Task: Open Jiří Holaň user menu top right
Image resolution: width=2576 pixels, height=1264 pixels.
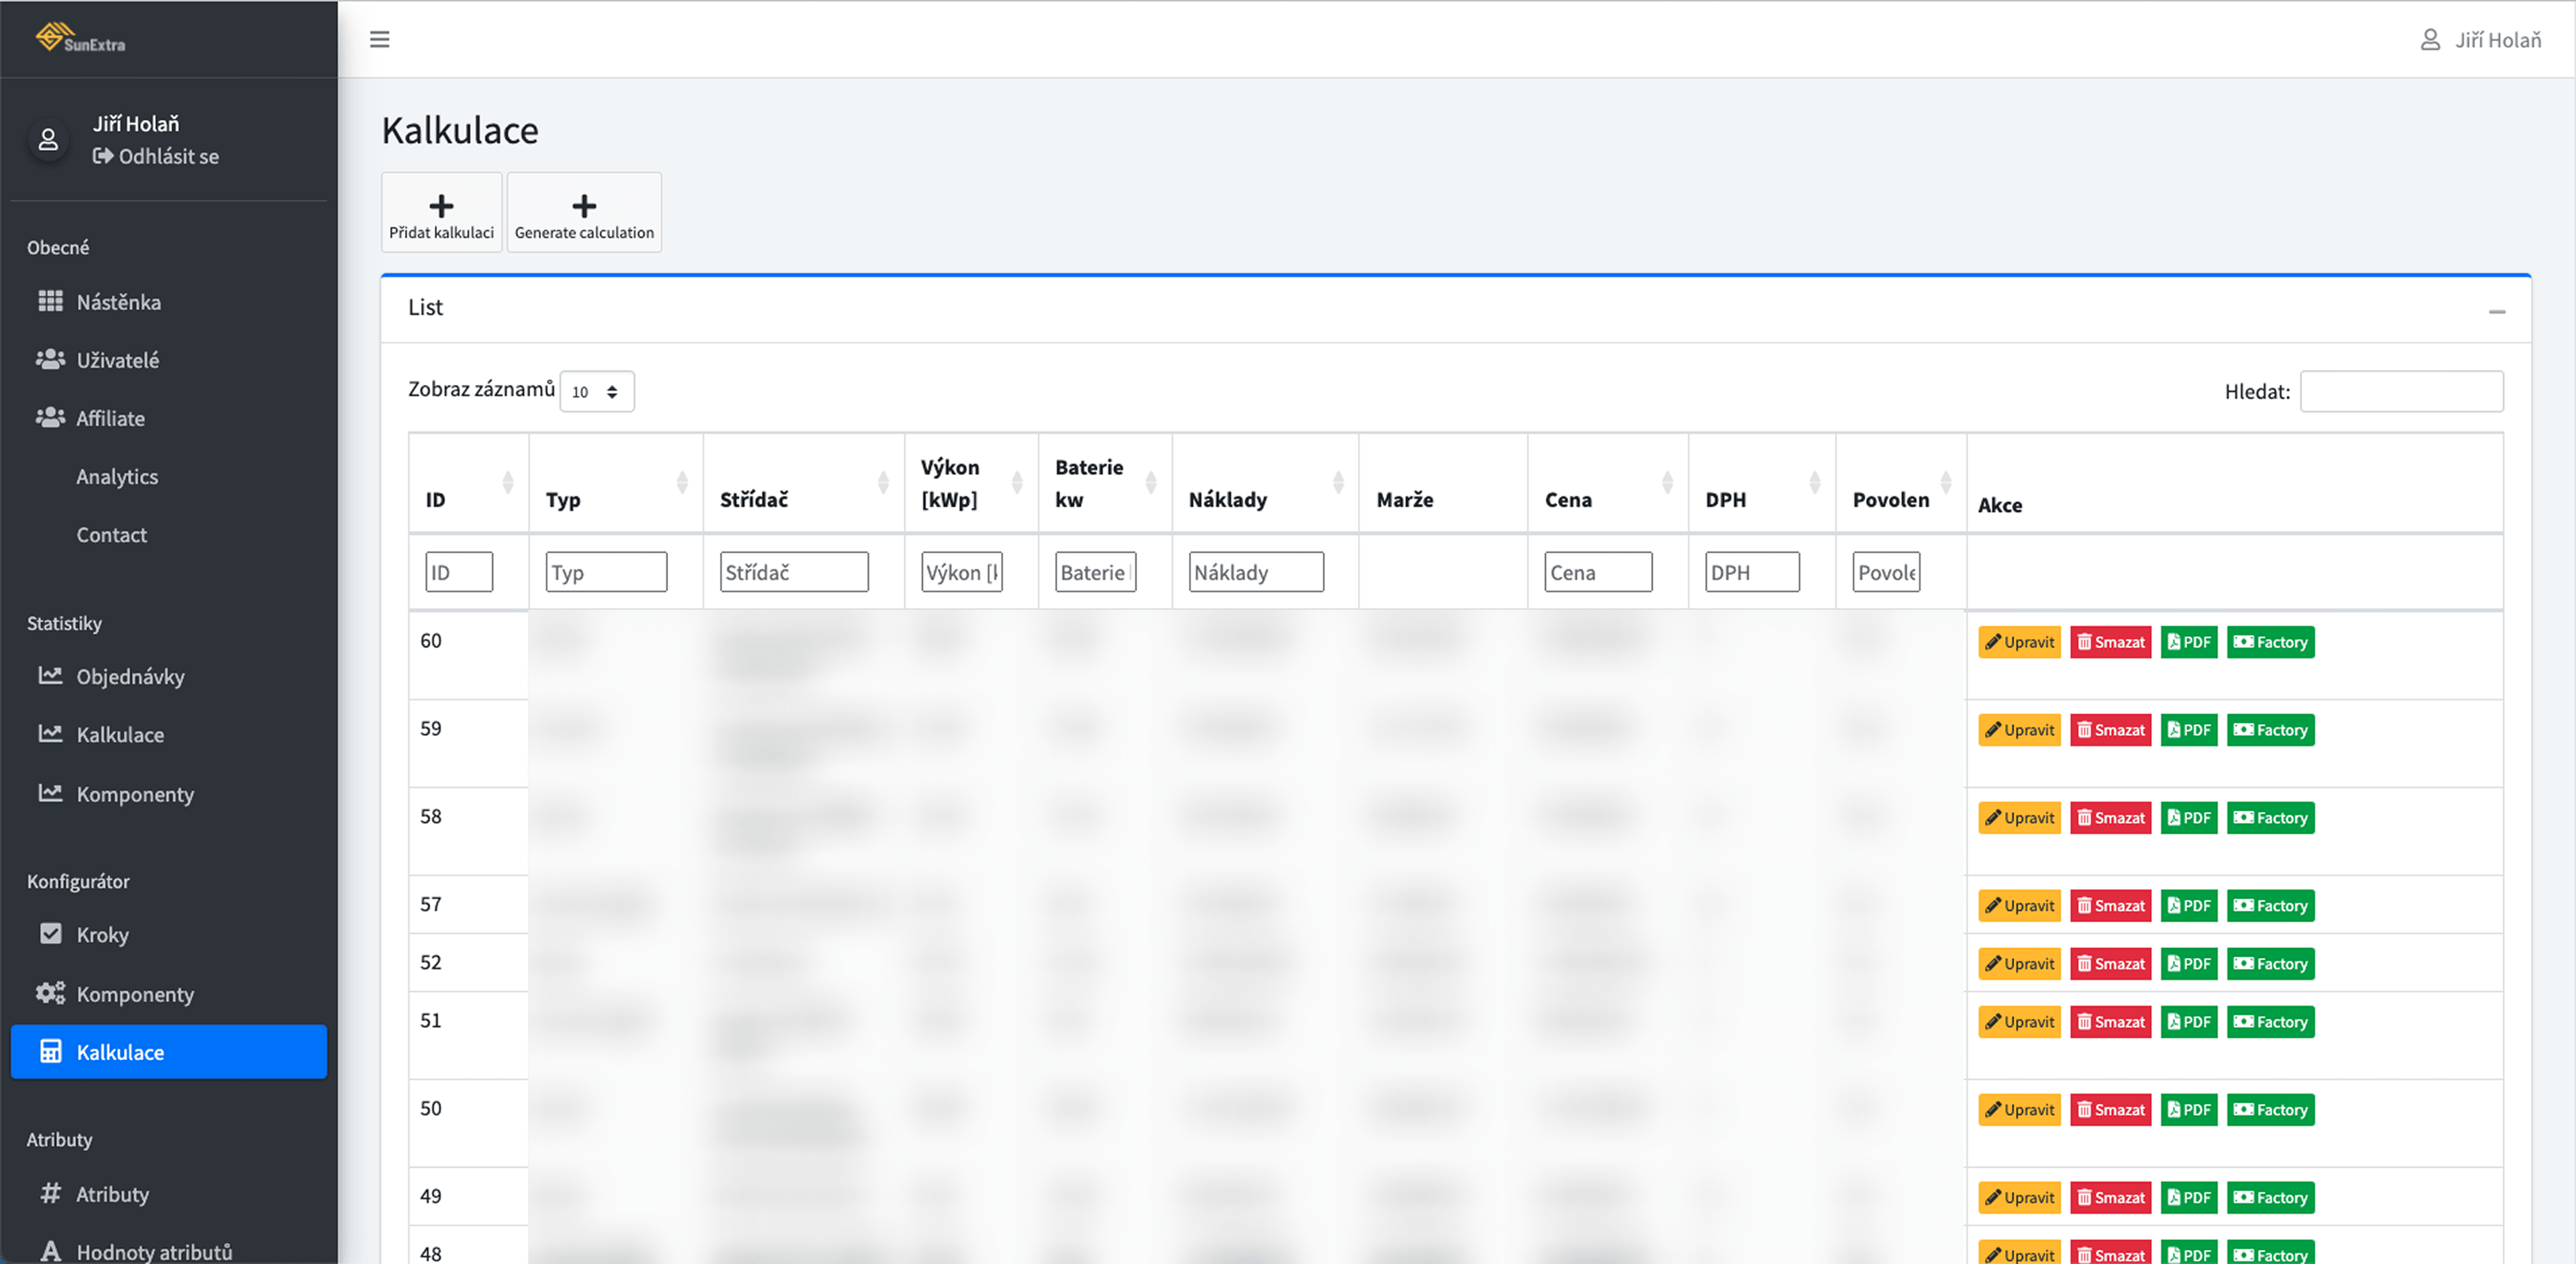Action: (2481, 39)
